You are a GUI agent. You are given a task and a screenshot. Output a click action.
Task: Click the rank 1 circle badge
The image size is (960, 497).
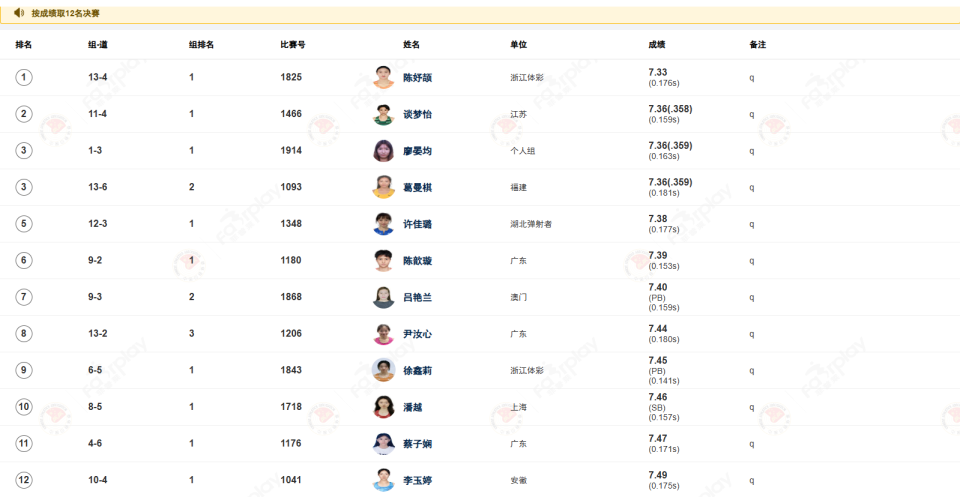24,78
